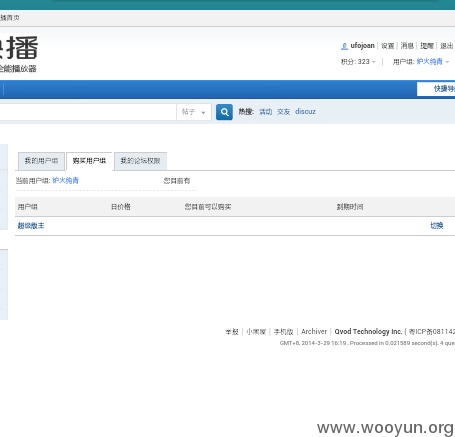455x437 pixels.
Task: Open the discuz hot search link
Action: [x=305, y=112]
